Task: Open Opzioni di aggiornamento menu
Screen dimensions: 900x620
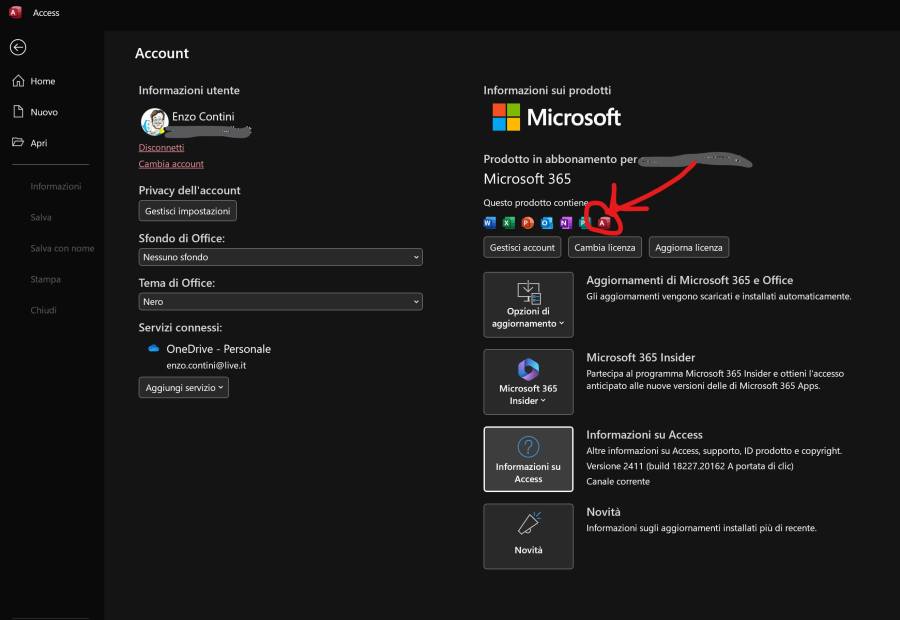Action: (528, 304)
